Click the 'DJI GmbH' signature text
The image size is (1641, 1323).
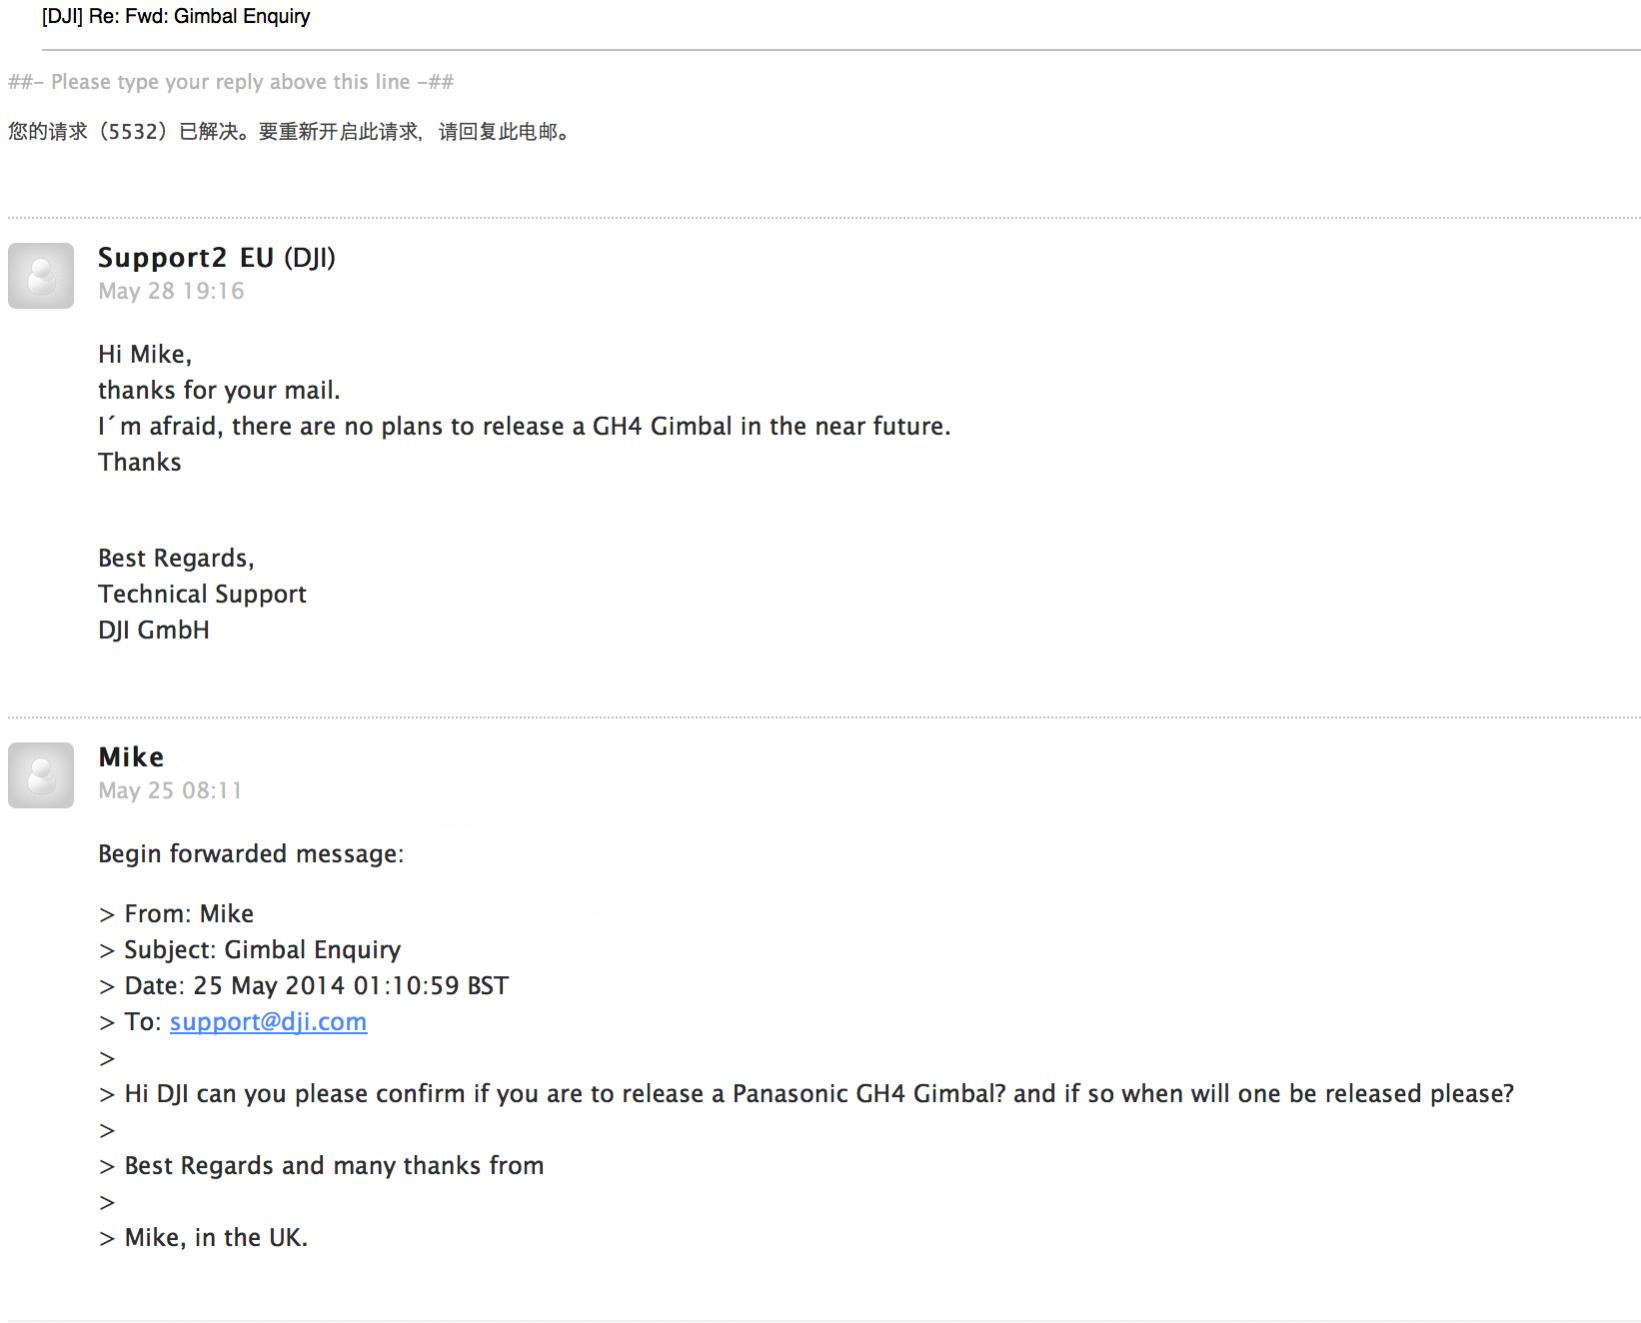(154, 630)
